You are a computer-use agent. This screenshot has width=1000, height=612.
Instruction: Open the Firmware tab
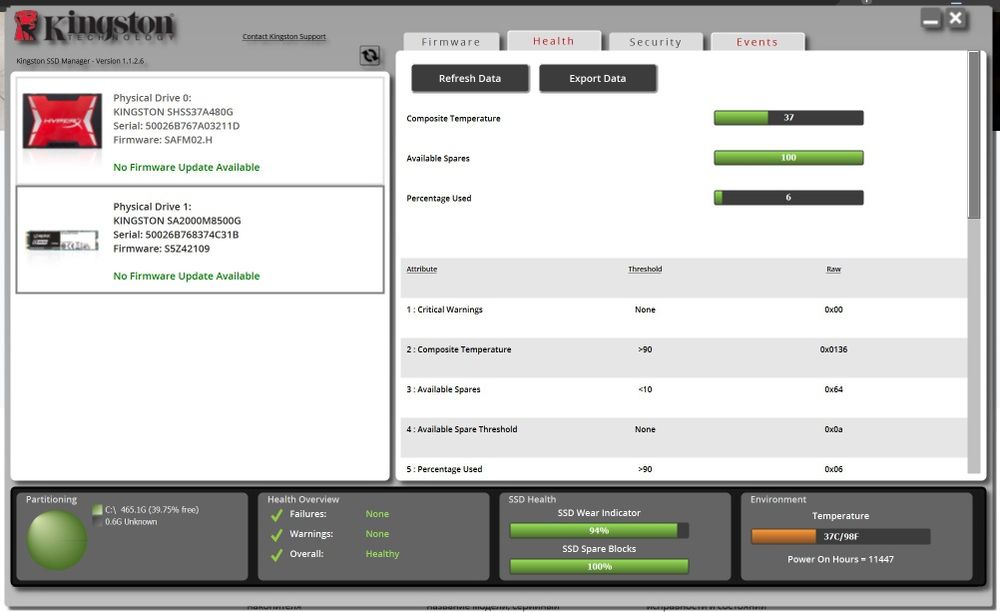point(451,41)
